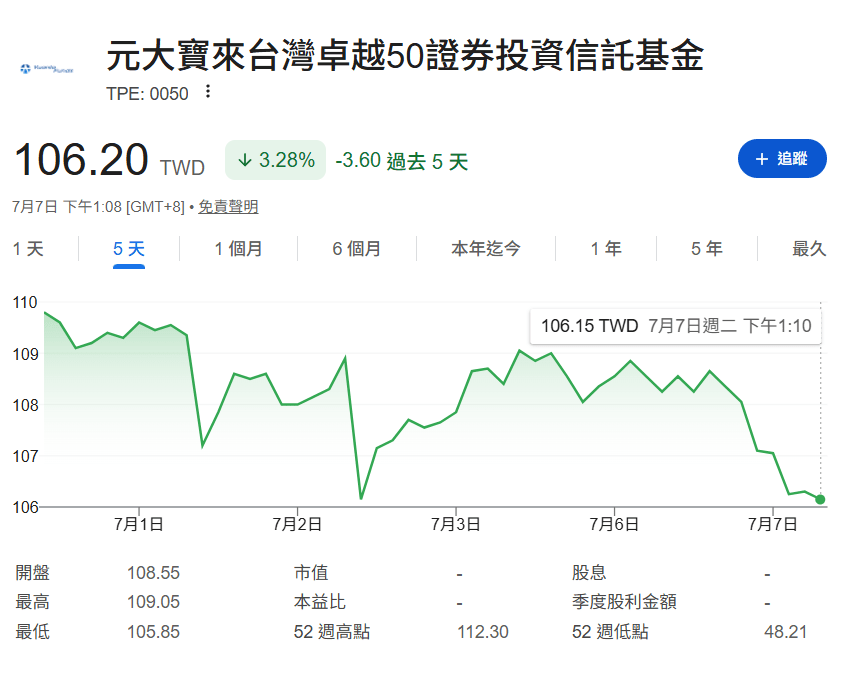Switch to the 1 個月 range
This screenshot has height=680, width=846.
pos(238,249)
